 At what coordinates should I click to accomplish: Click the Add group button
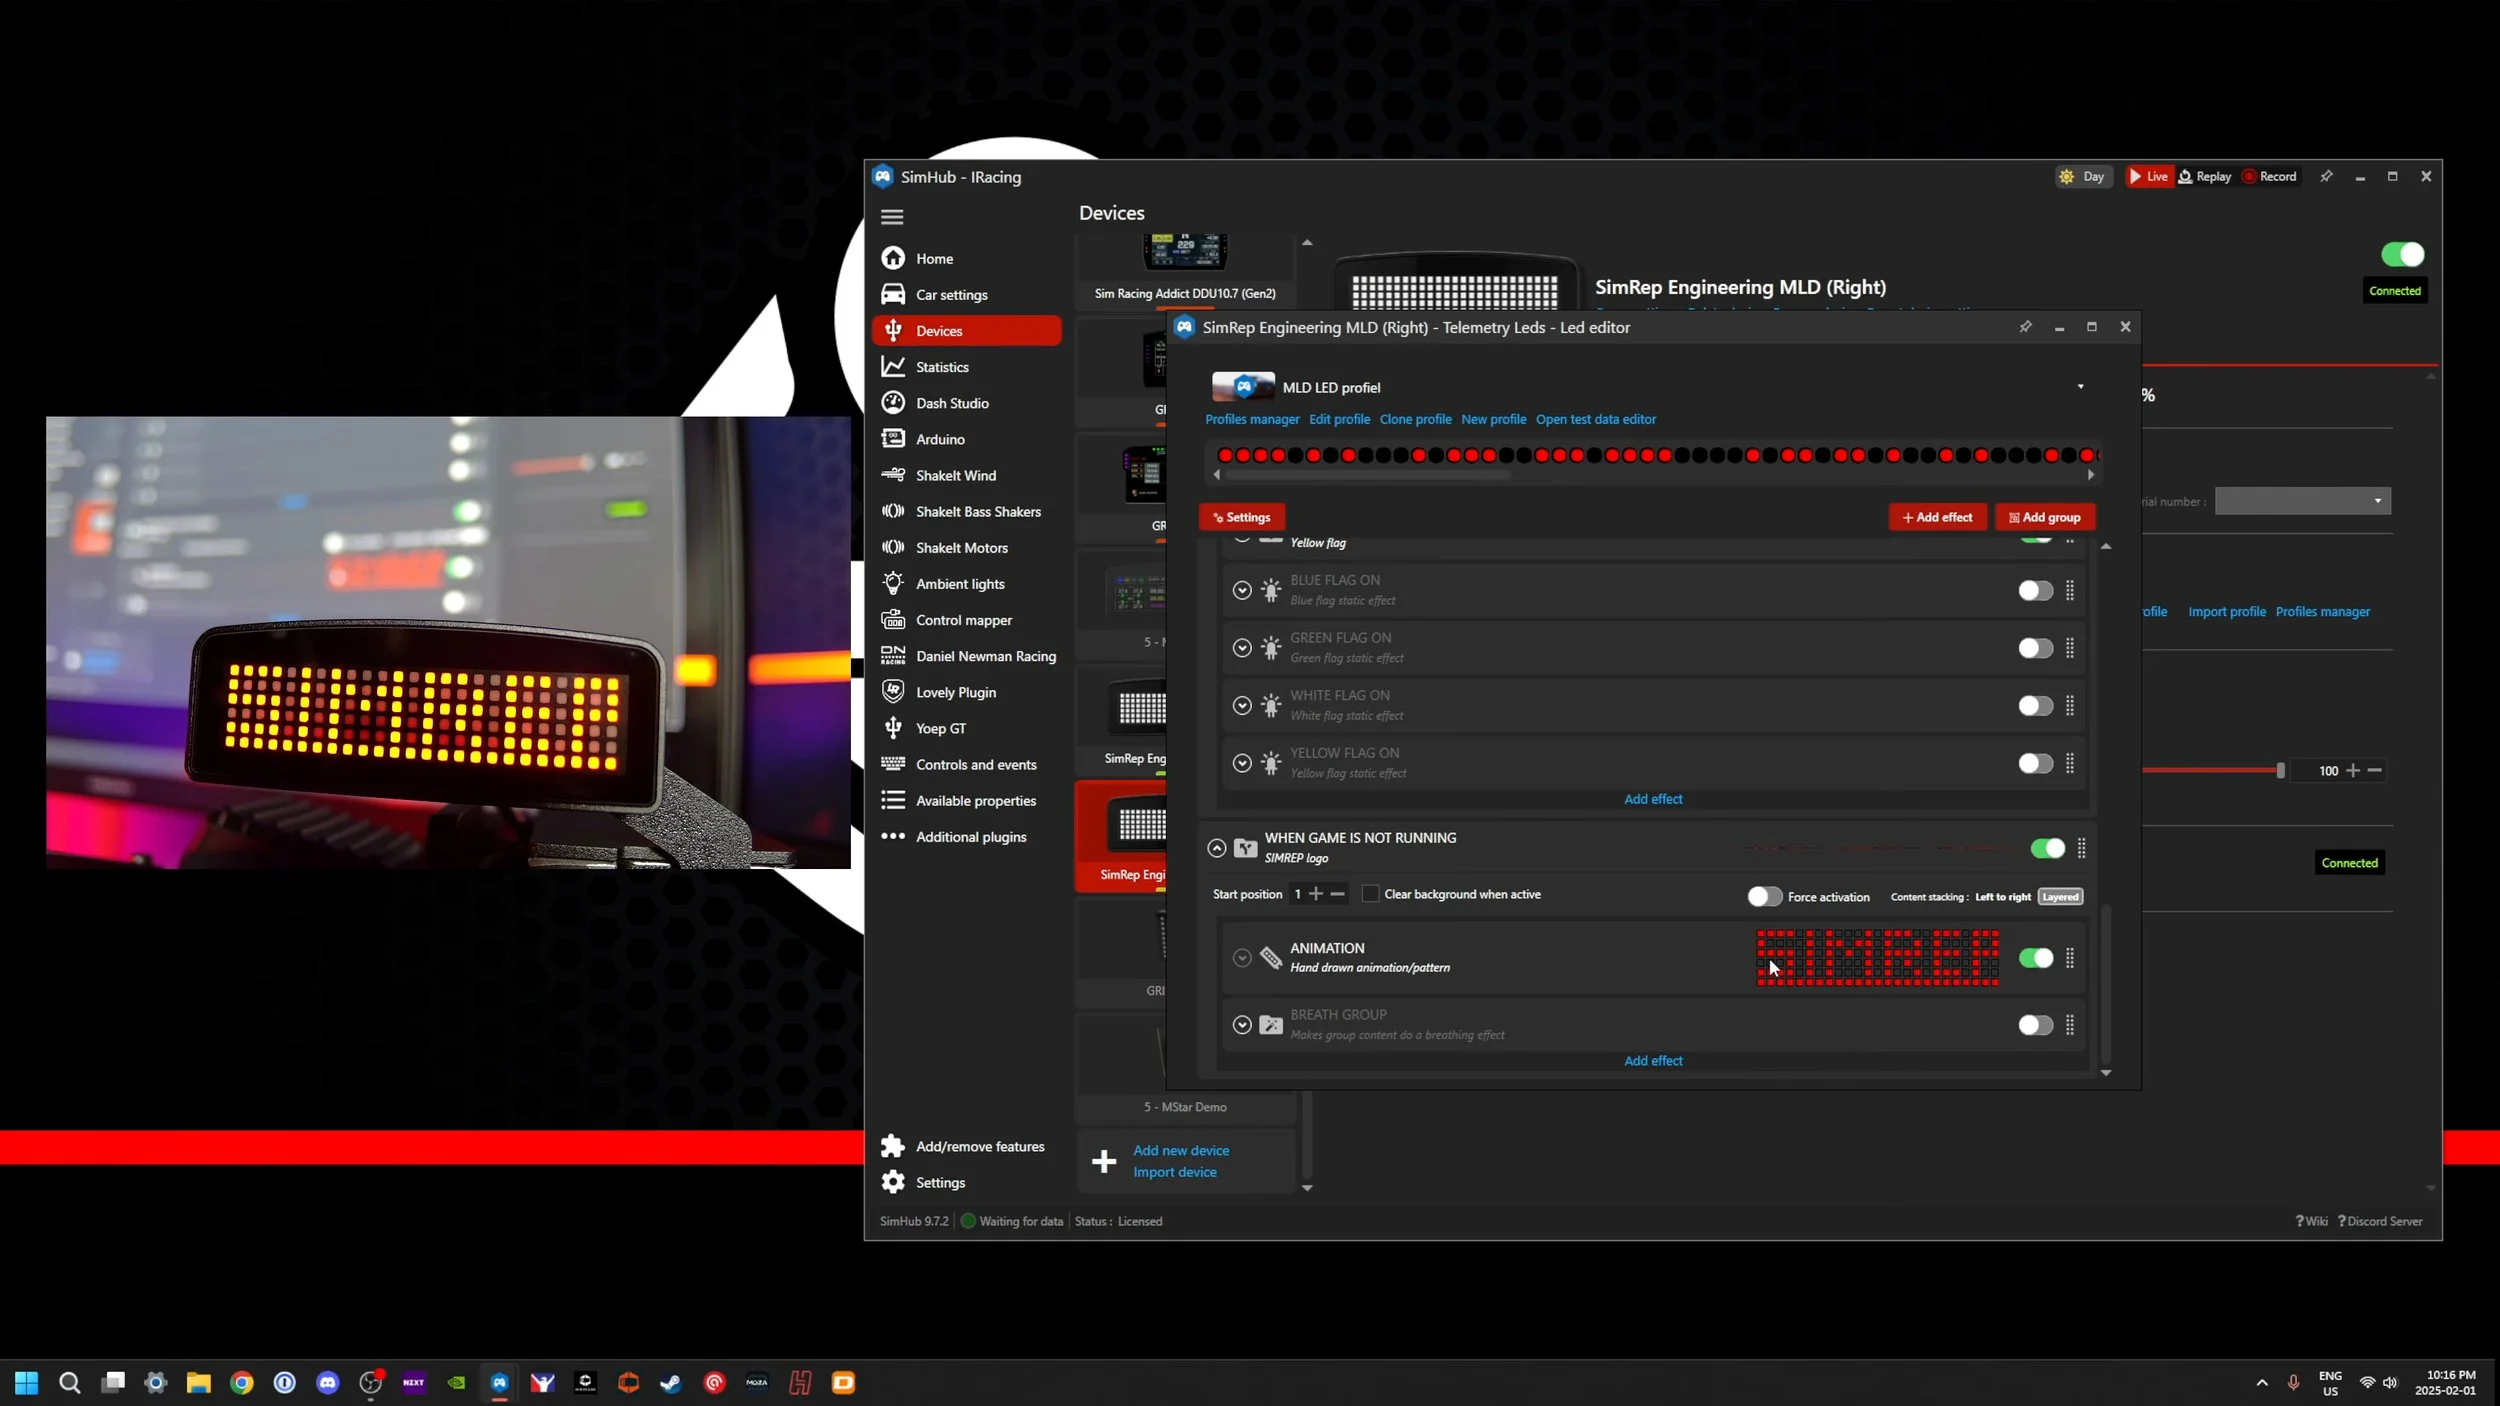click(2044, 517)
